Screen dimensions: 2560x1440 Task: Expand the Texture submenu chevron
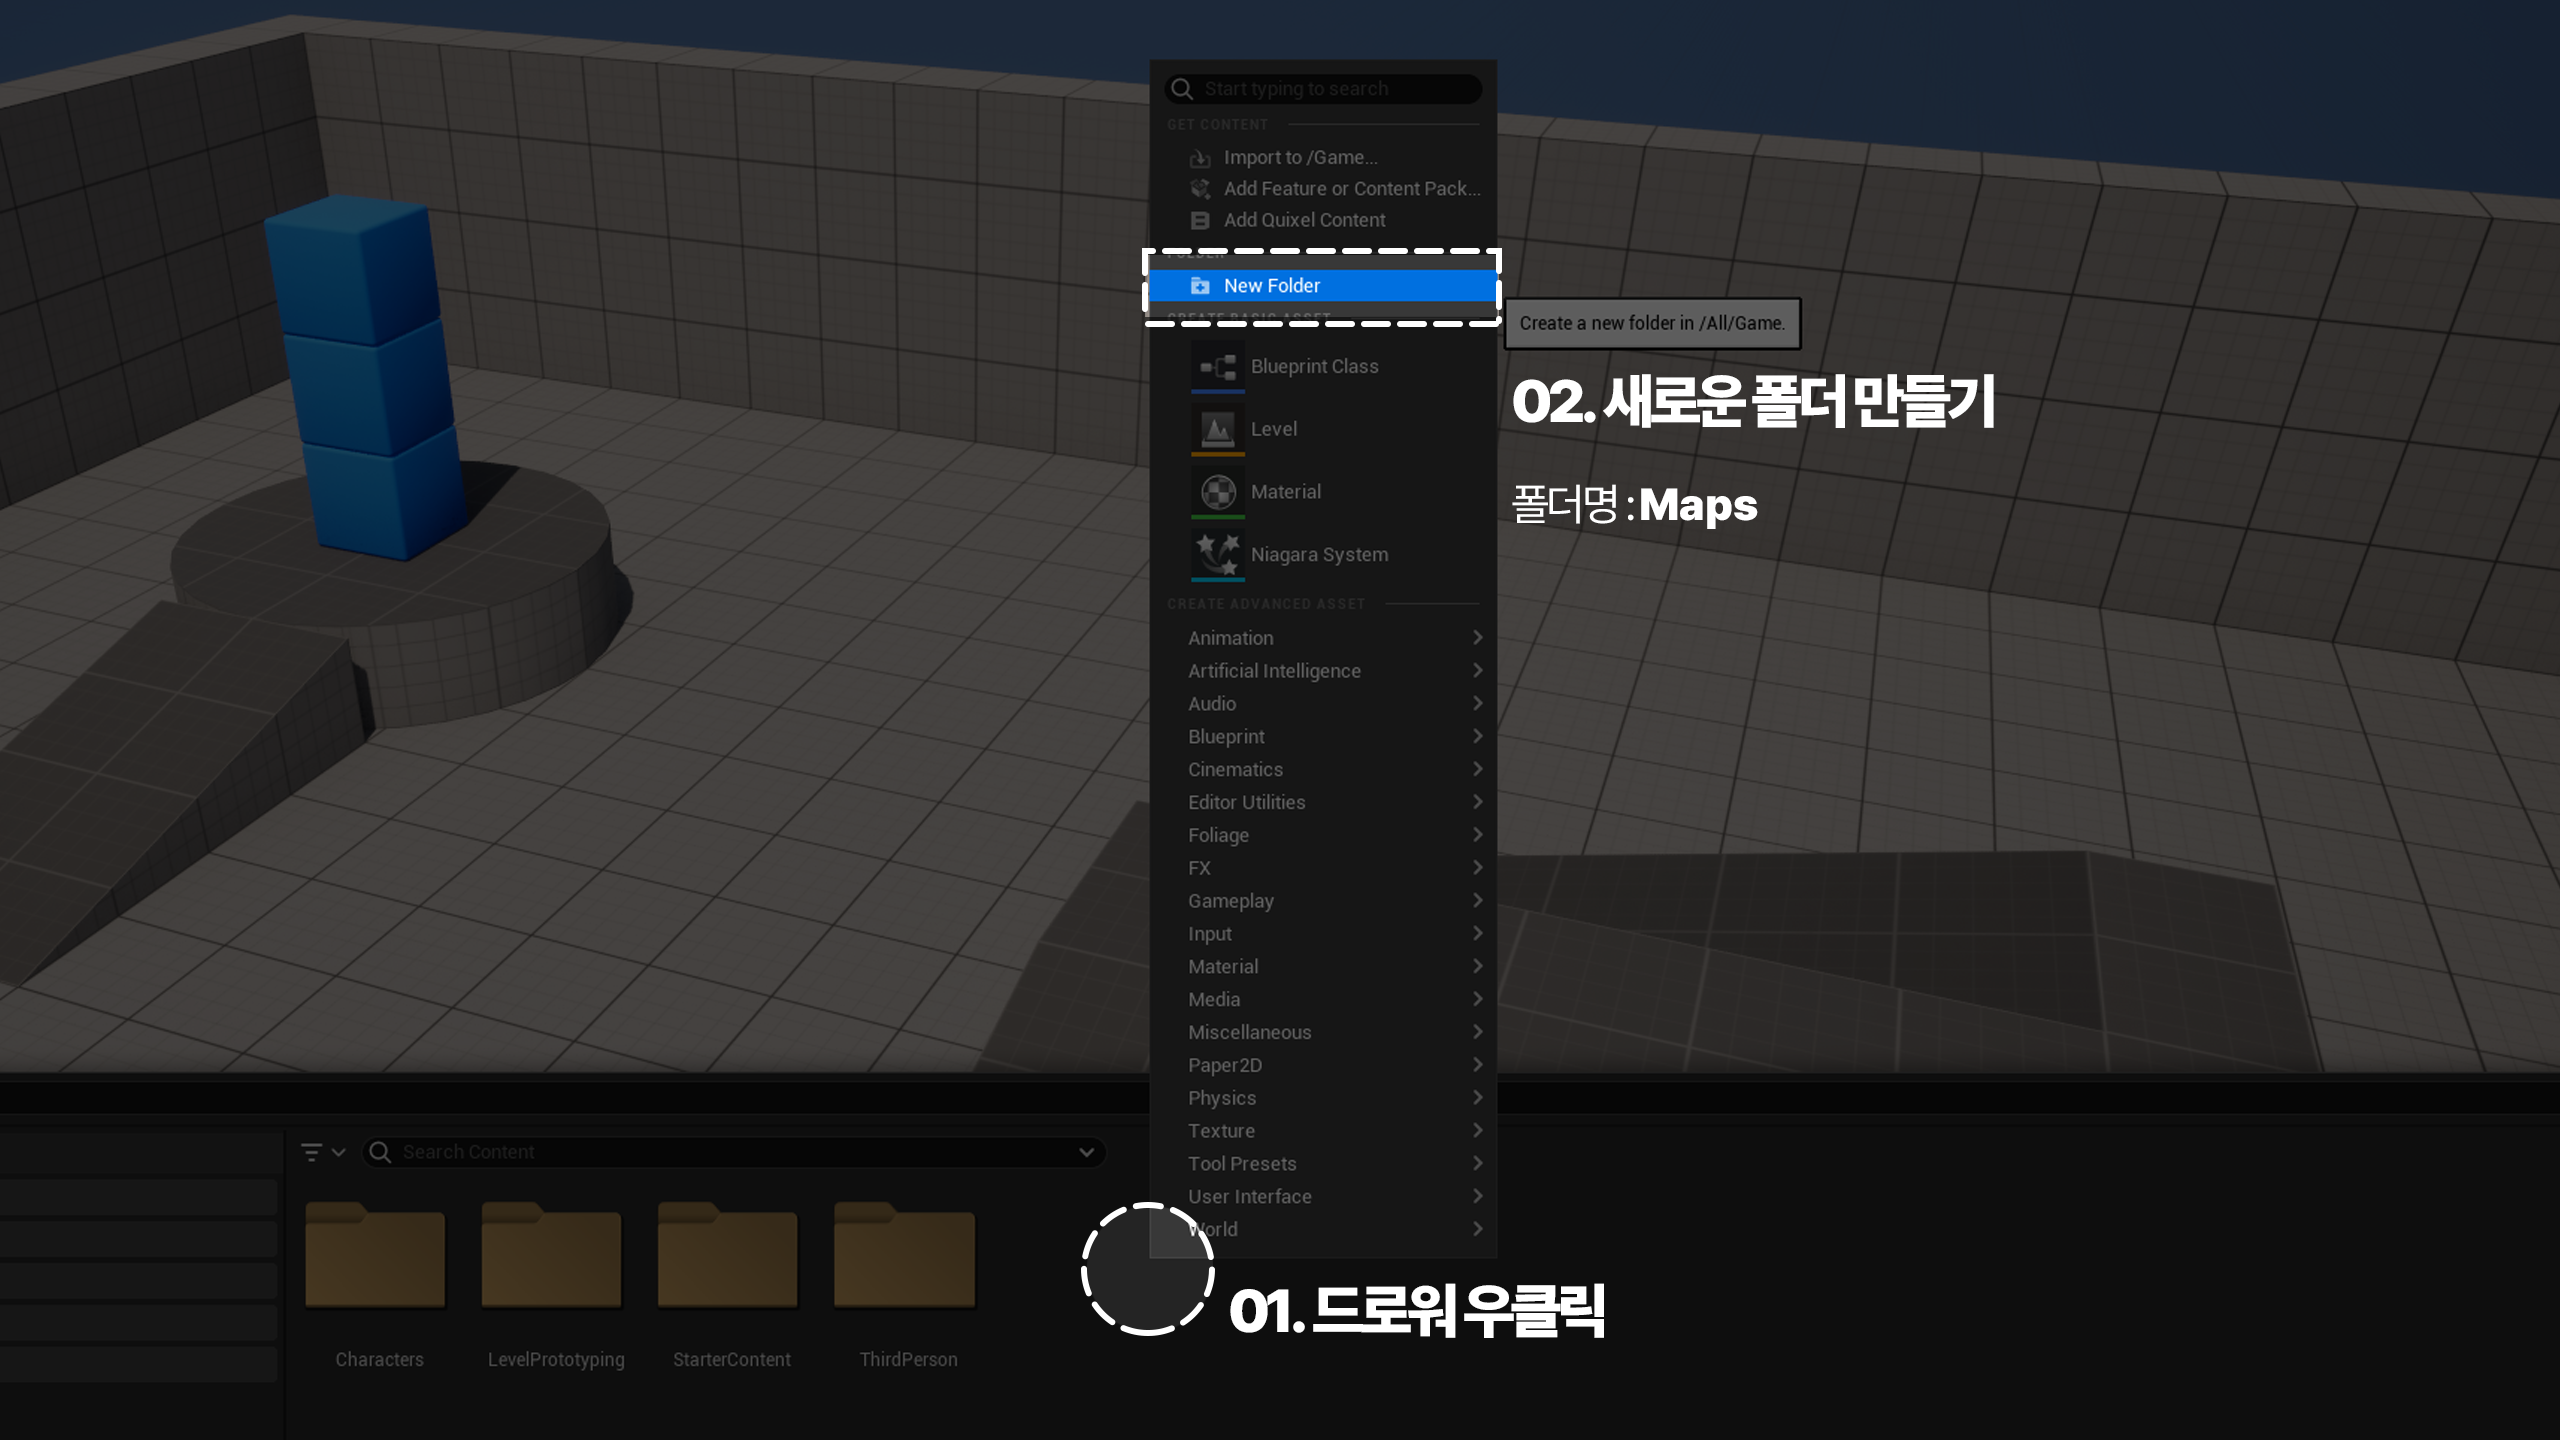click(x=1477, y=1130)
